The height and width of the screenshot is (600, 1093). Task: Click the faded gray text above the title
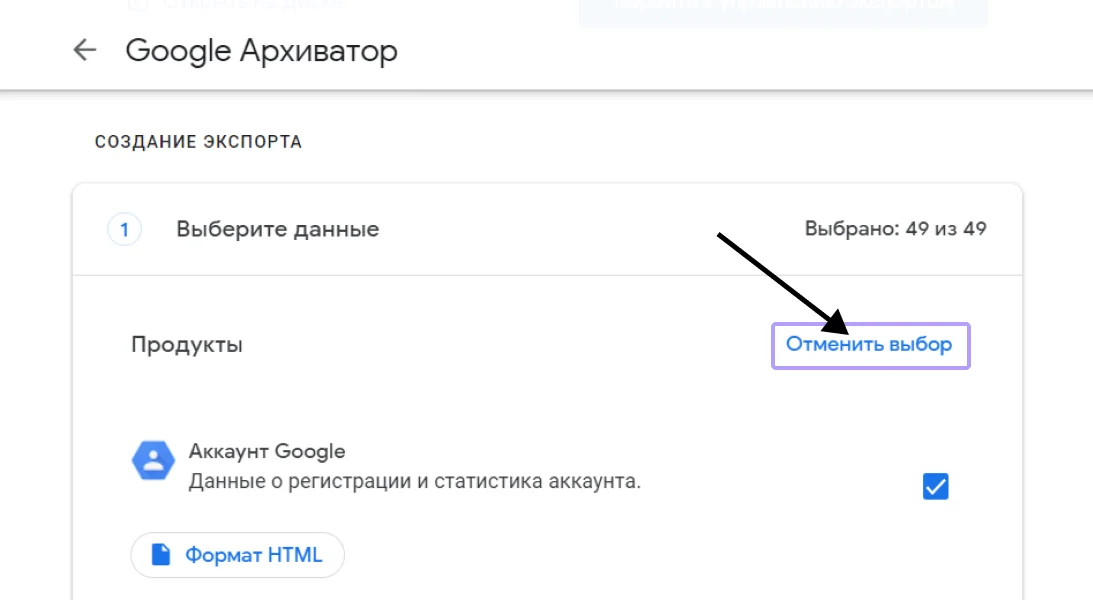pos(240,5)
